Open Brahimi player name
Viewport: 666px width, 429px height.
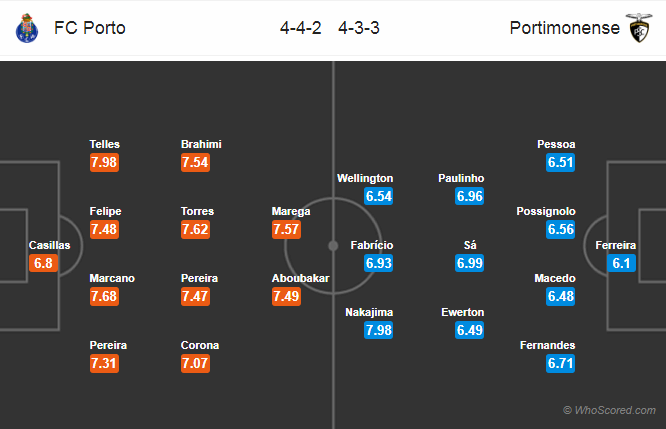[201, 144]
